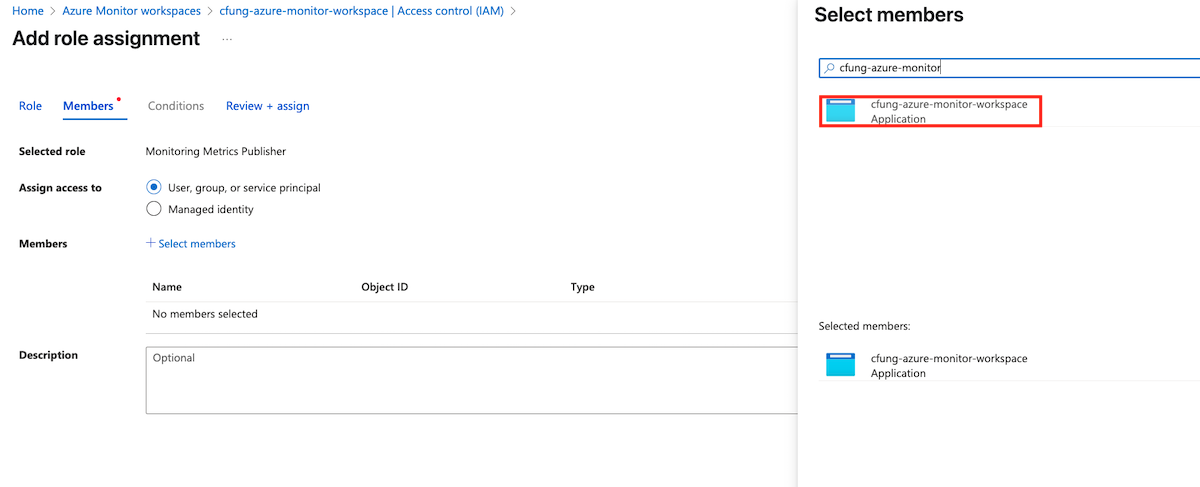Choose the Managed identity radio button

pos(154,209)
